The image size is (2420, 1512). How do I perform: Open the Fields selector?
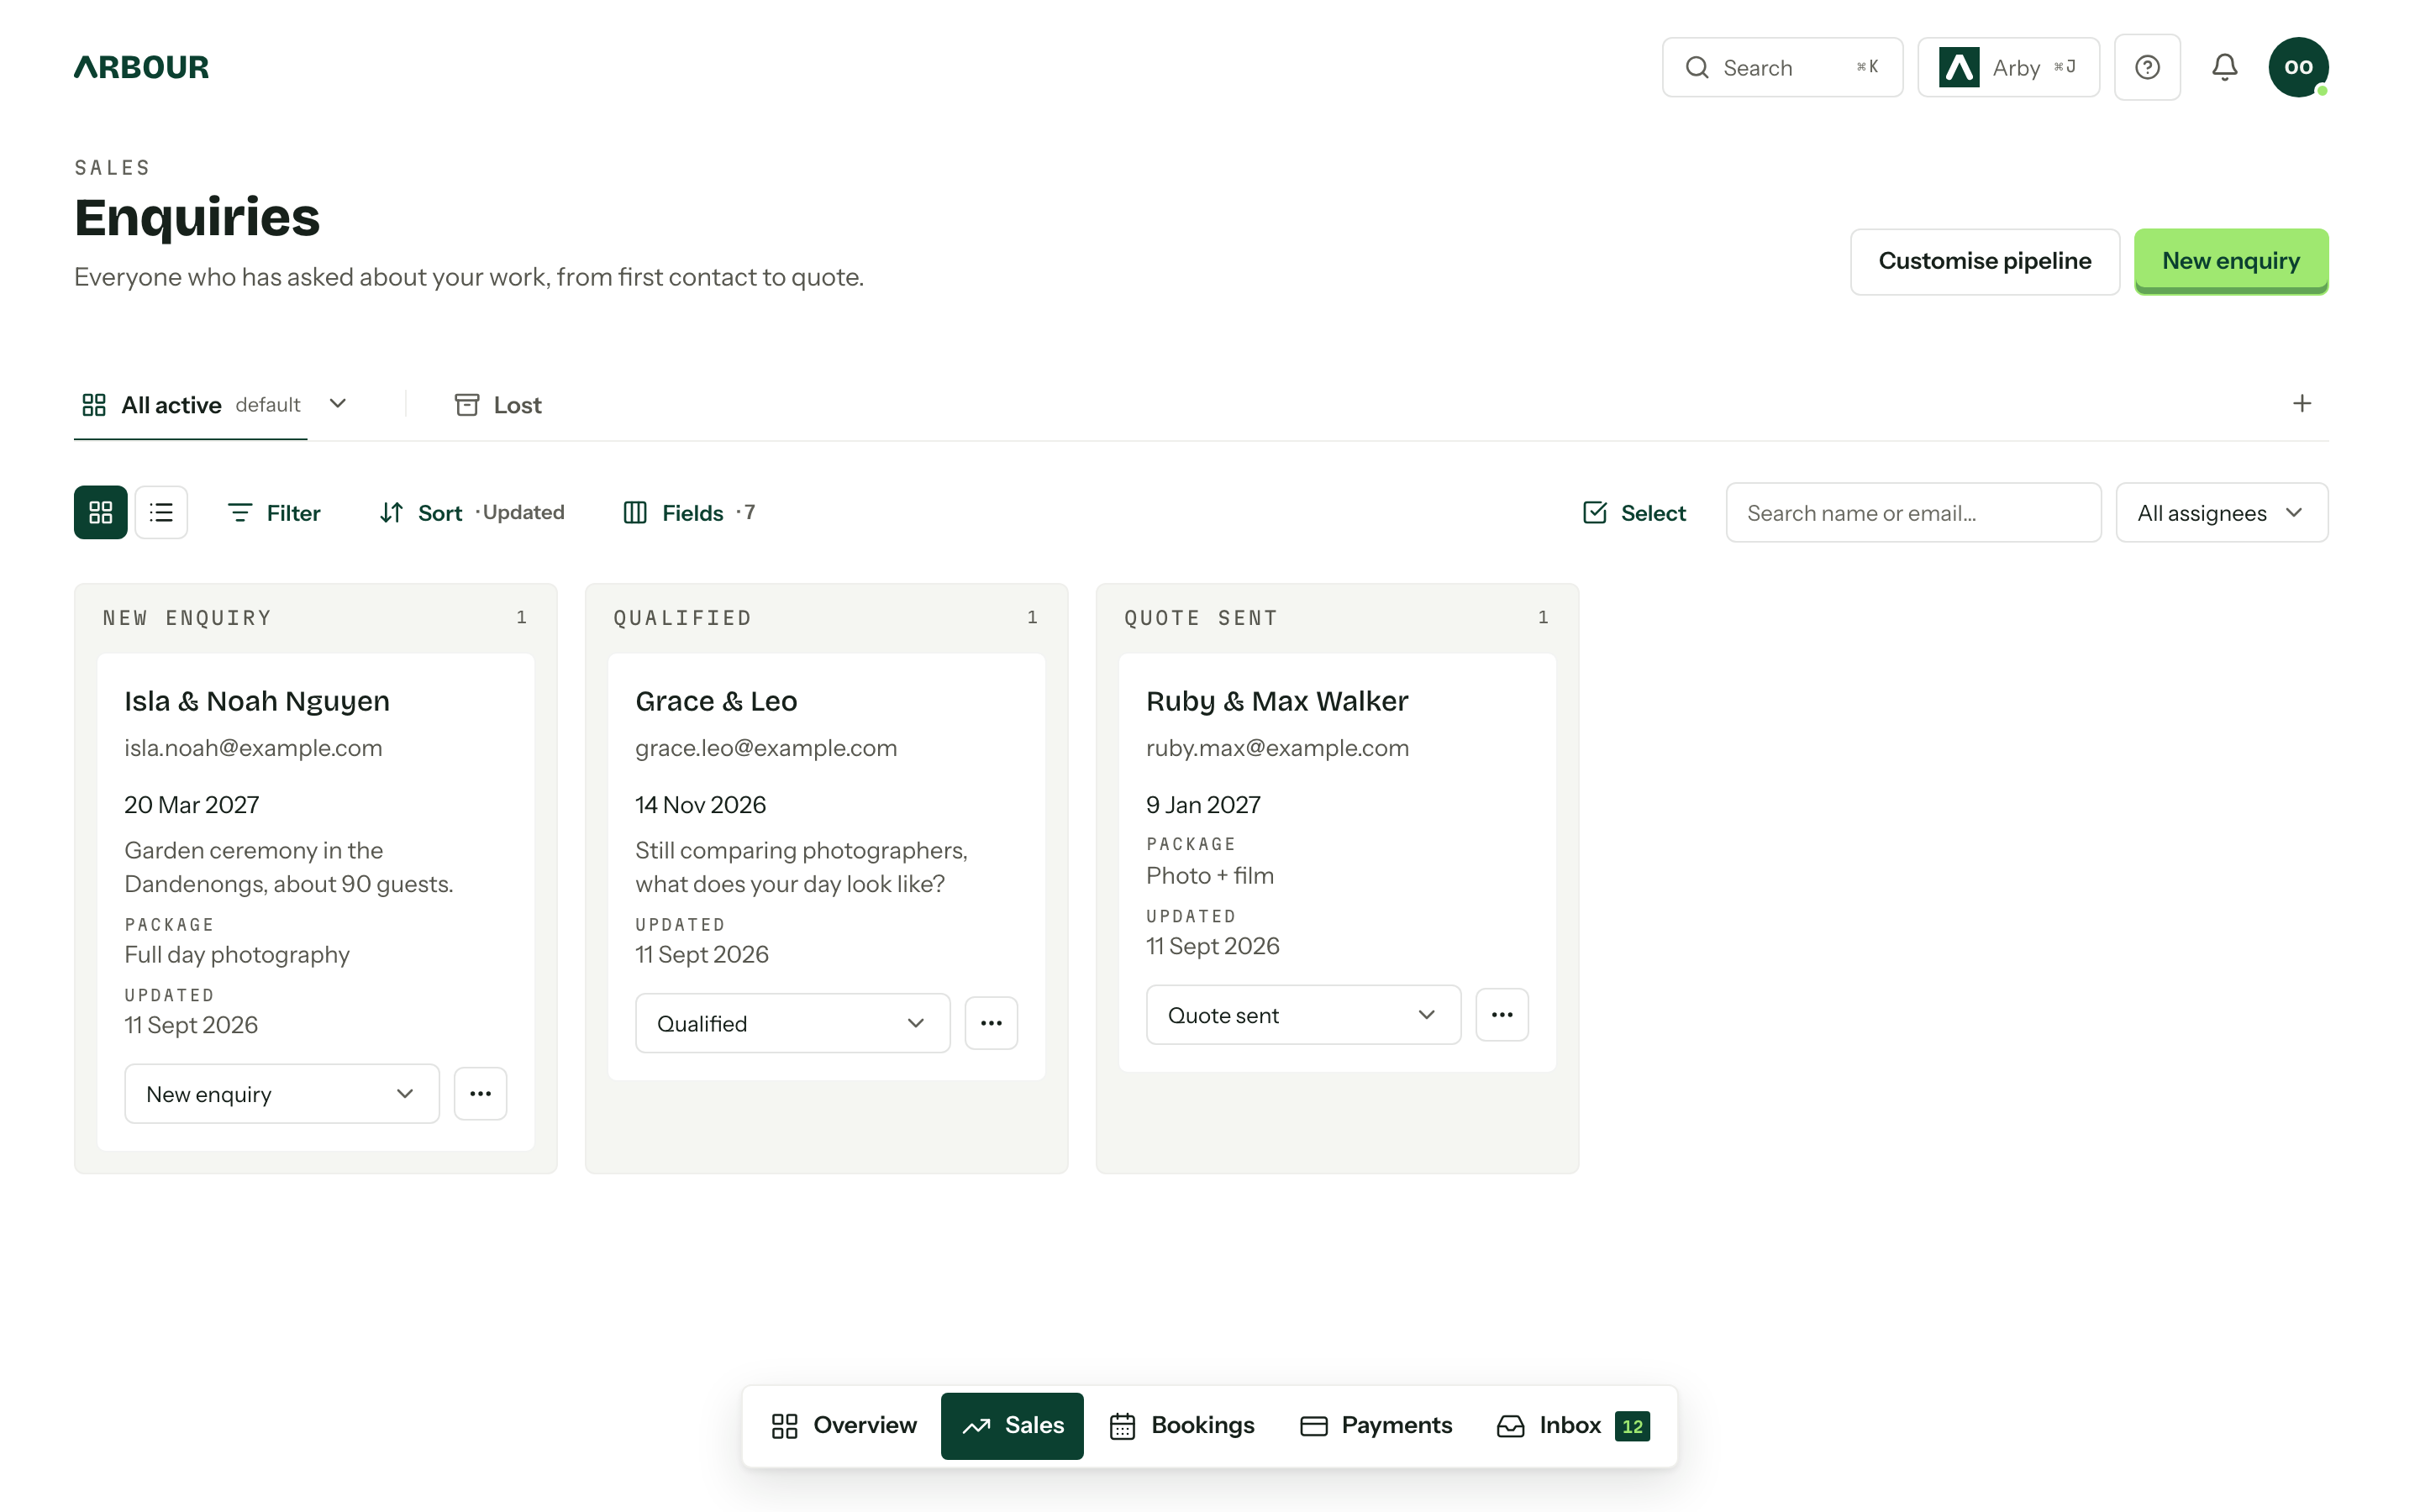(x=689, y=513)
